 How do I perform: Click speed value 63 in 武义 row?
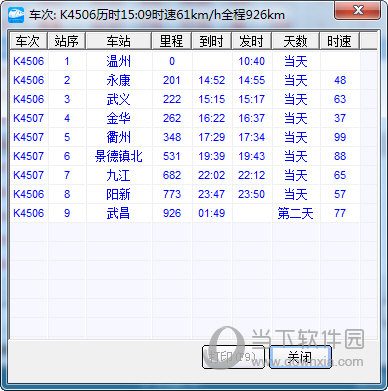point(340,99)
